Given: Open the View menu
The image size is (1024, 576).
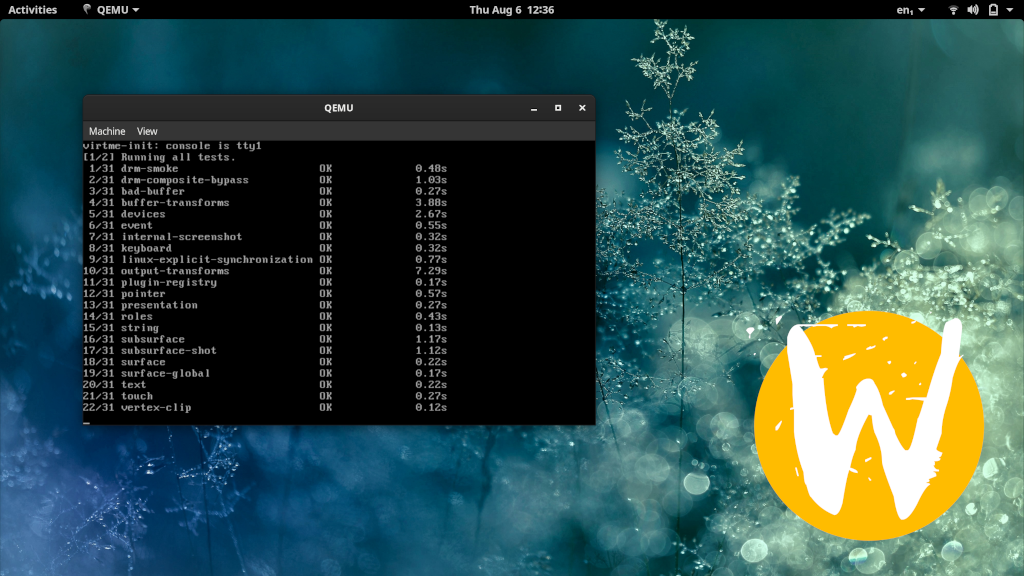Looking at the screenshot, I should (147, 131).
